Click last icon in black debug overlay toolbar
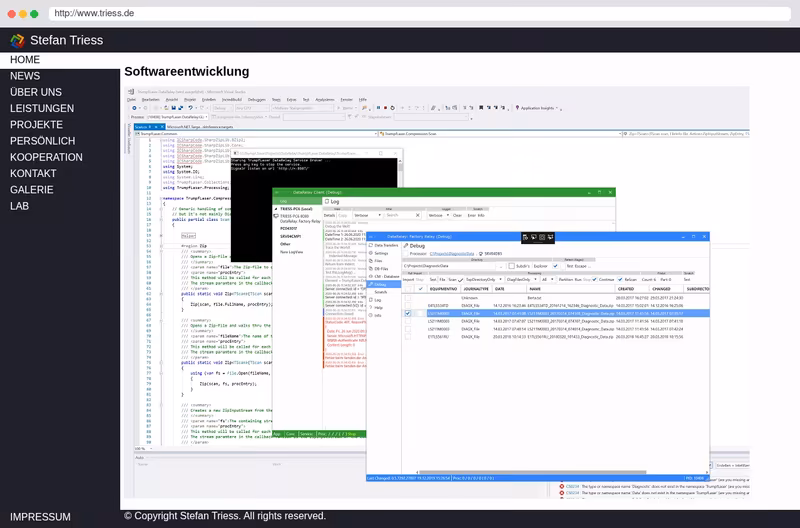The height and width of the screenshot is (528, 800). (x=551, y=237)
